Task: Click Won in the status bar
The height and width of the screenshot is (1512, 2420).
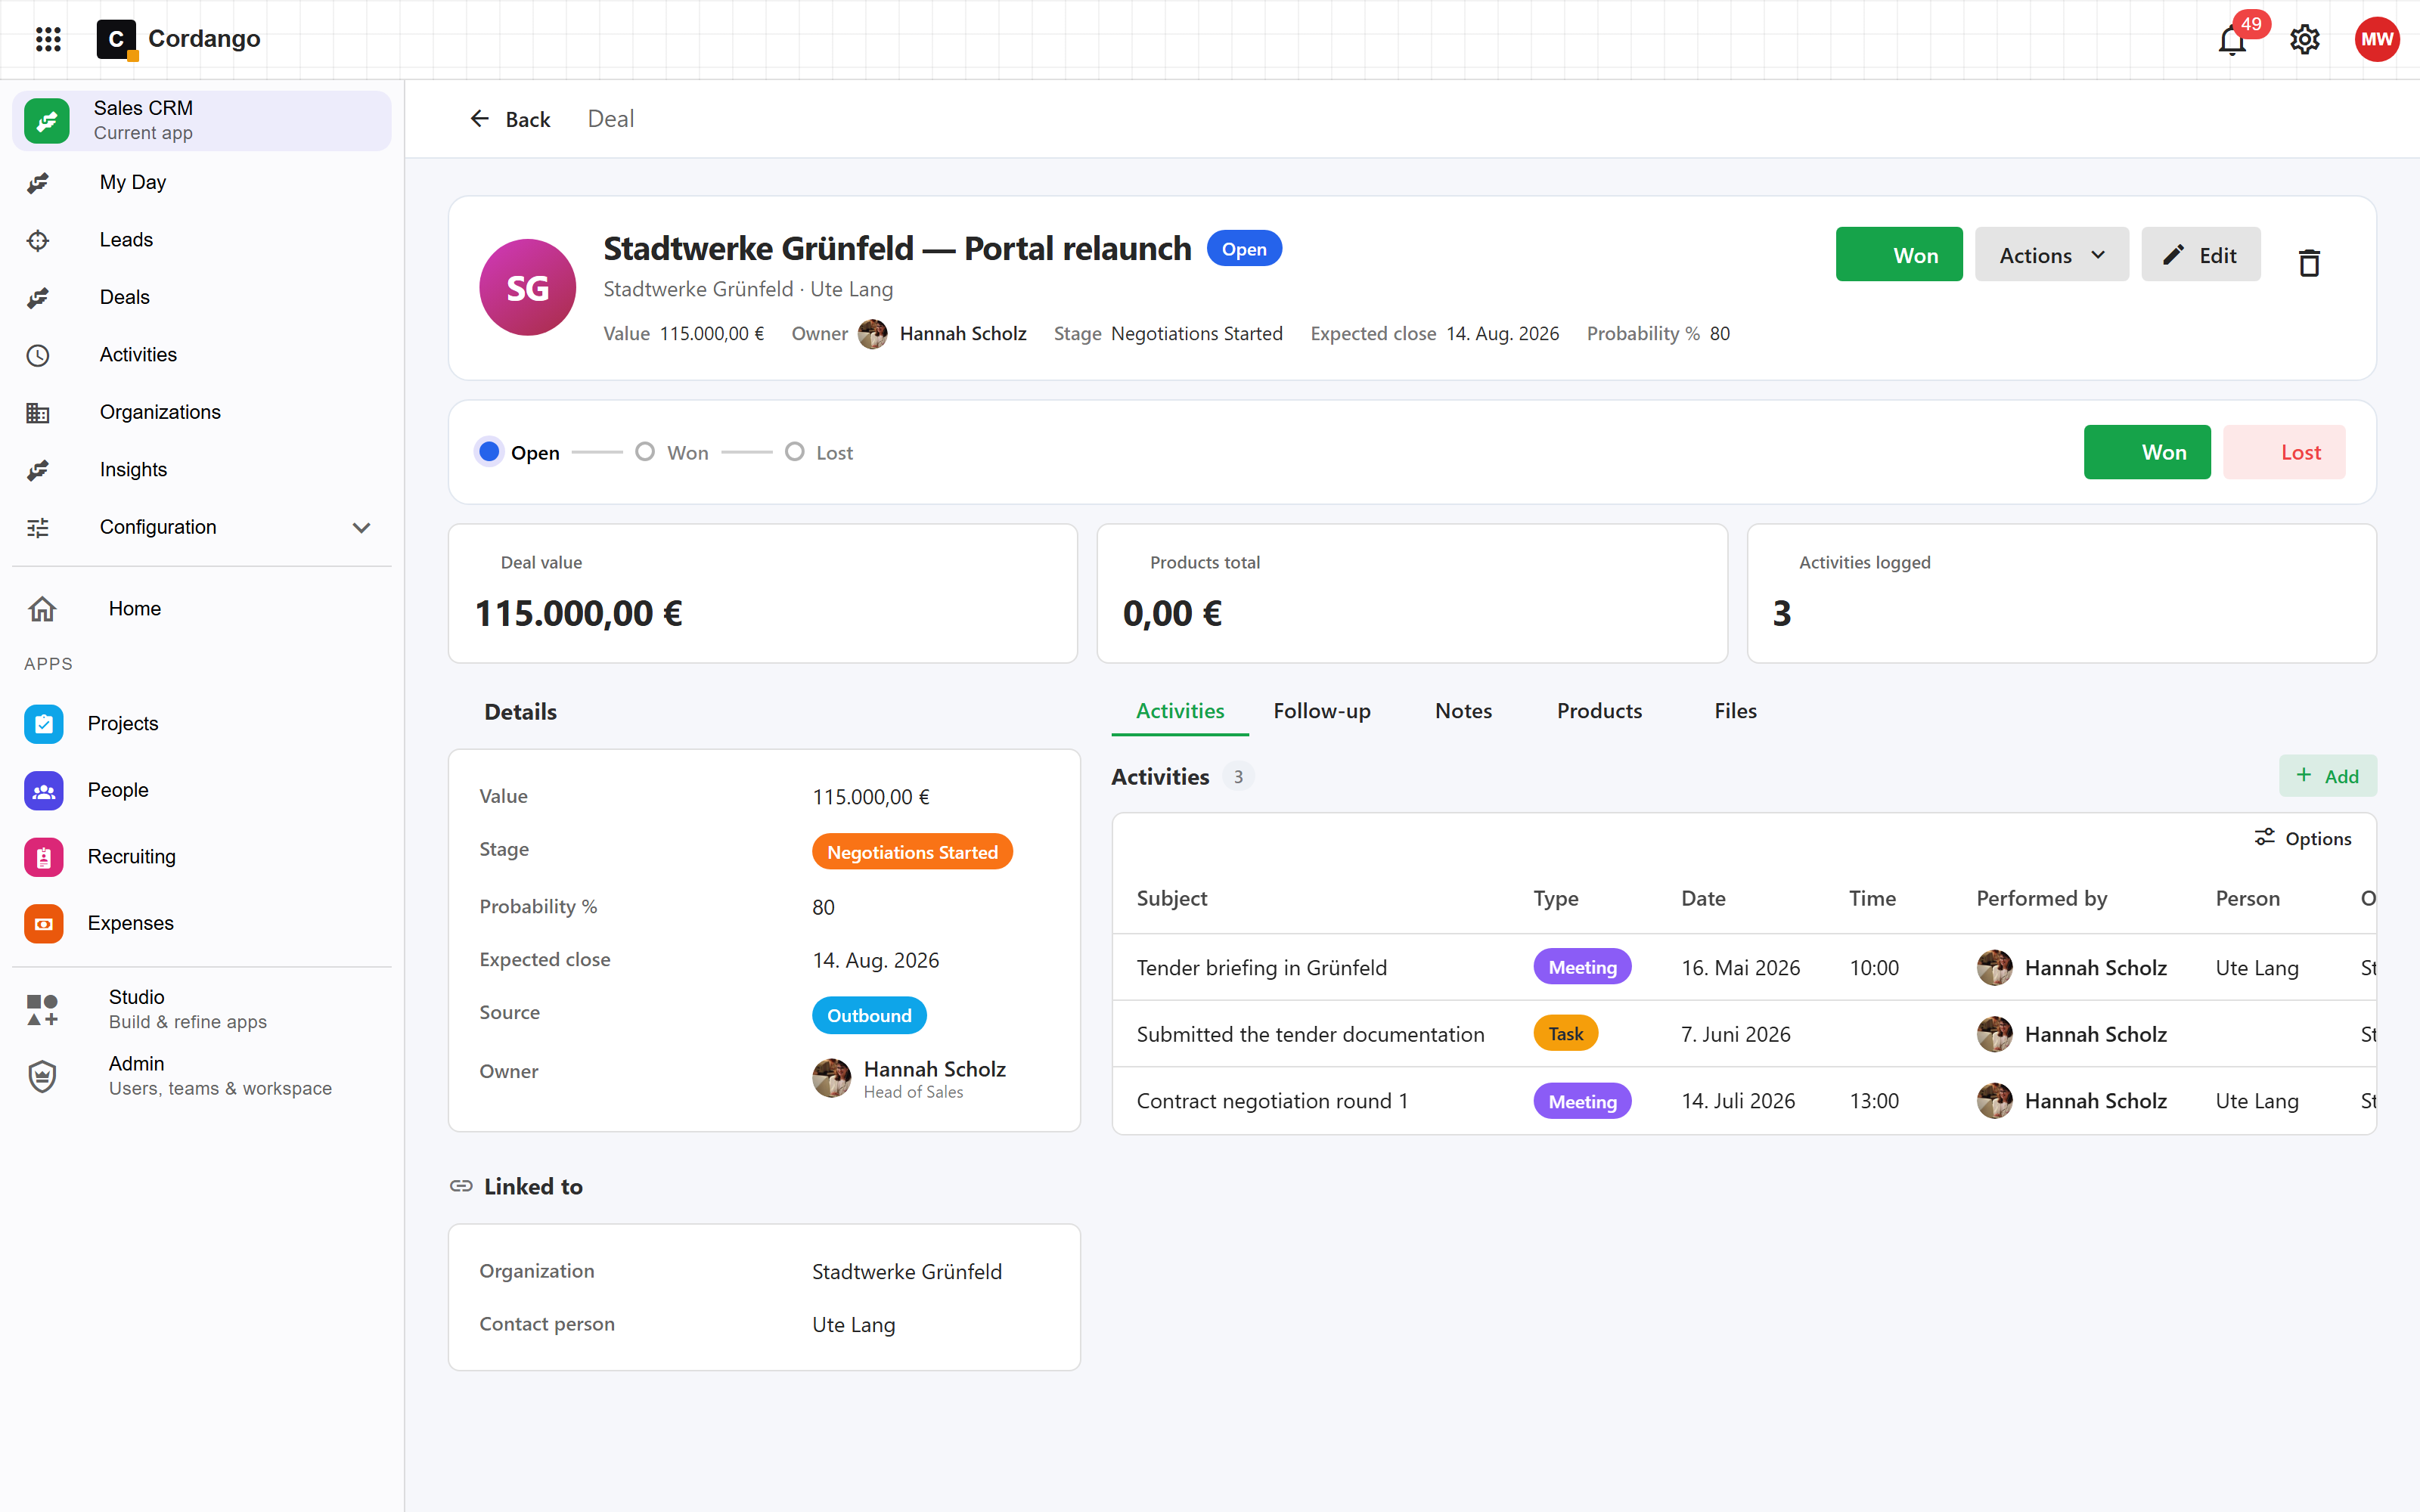Action: pos(2147,452)
